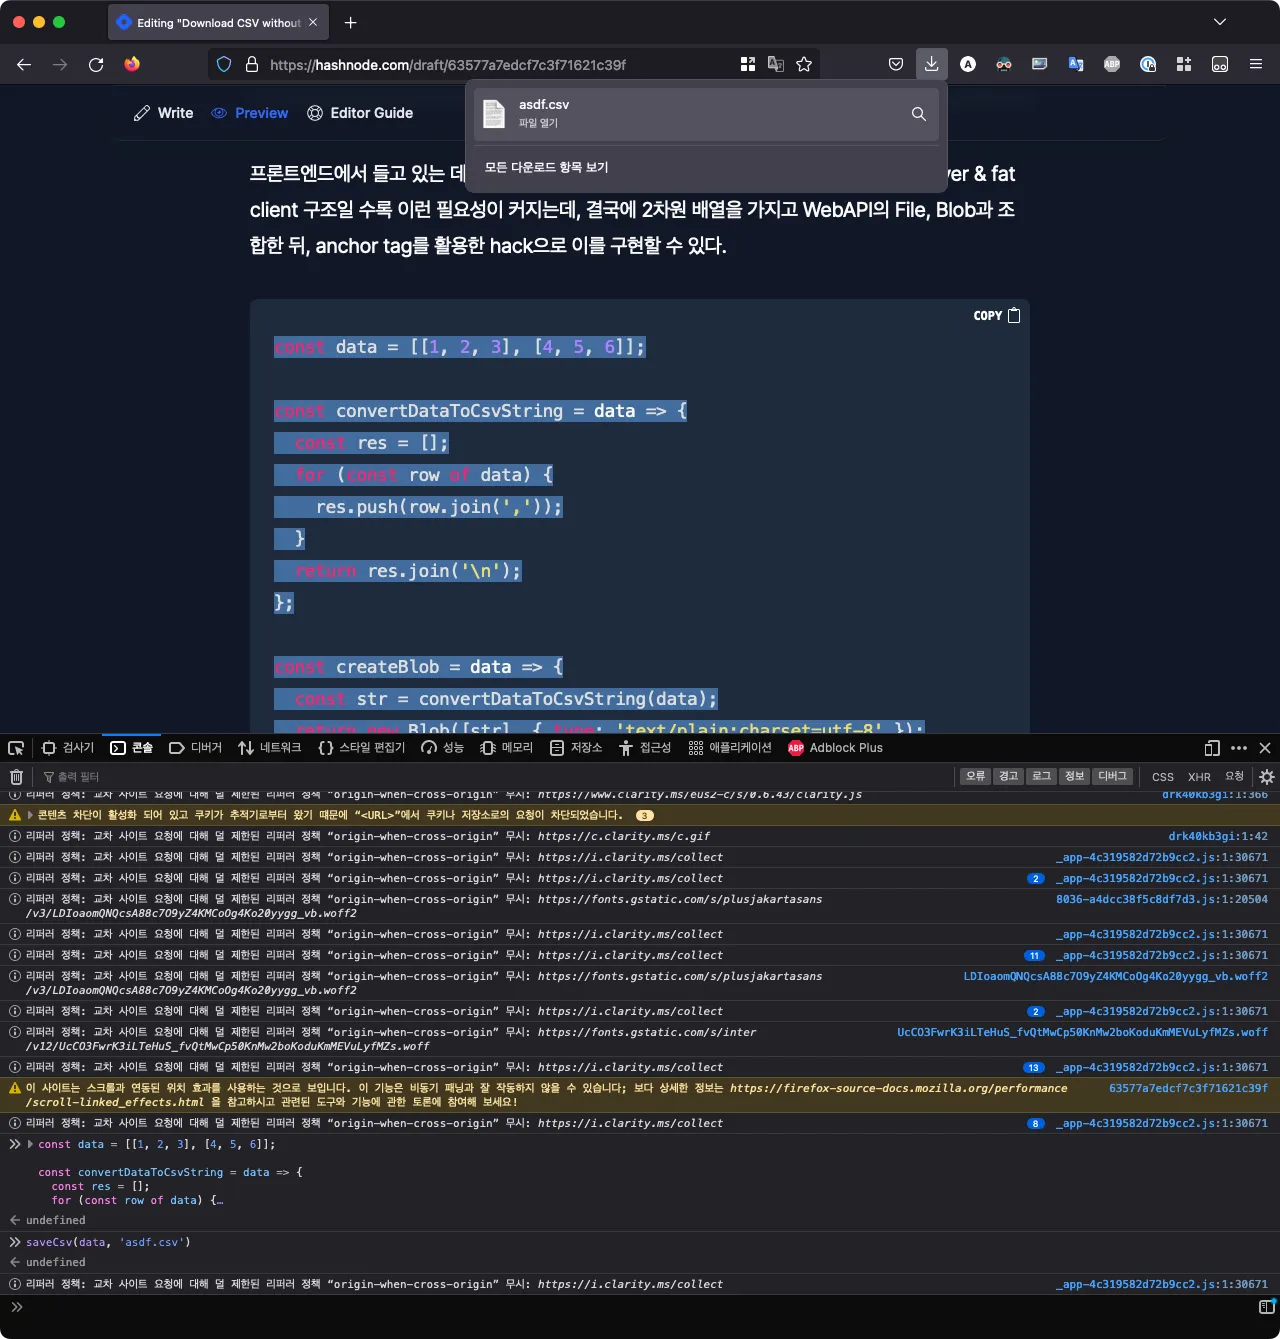Toggle the 경고 (warnings) filter
Image resolution: width=1280 pixels, height=1339 pixels.
click(1008, 776)
